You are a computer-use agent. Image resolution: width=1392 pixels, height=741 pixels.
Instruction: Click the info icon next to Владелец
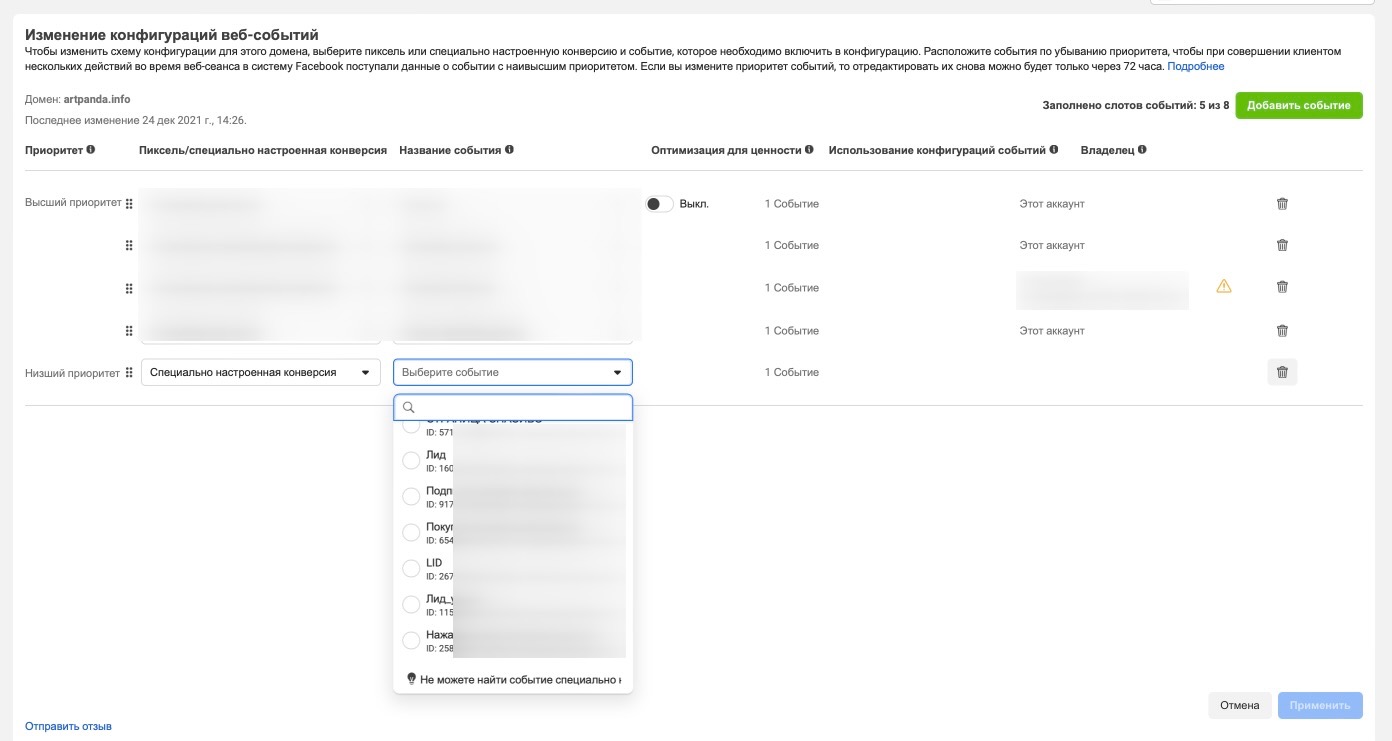tap(1142, 150)
